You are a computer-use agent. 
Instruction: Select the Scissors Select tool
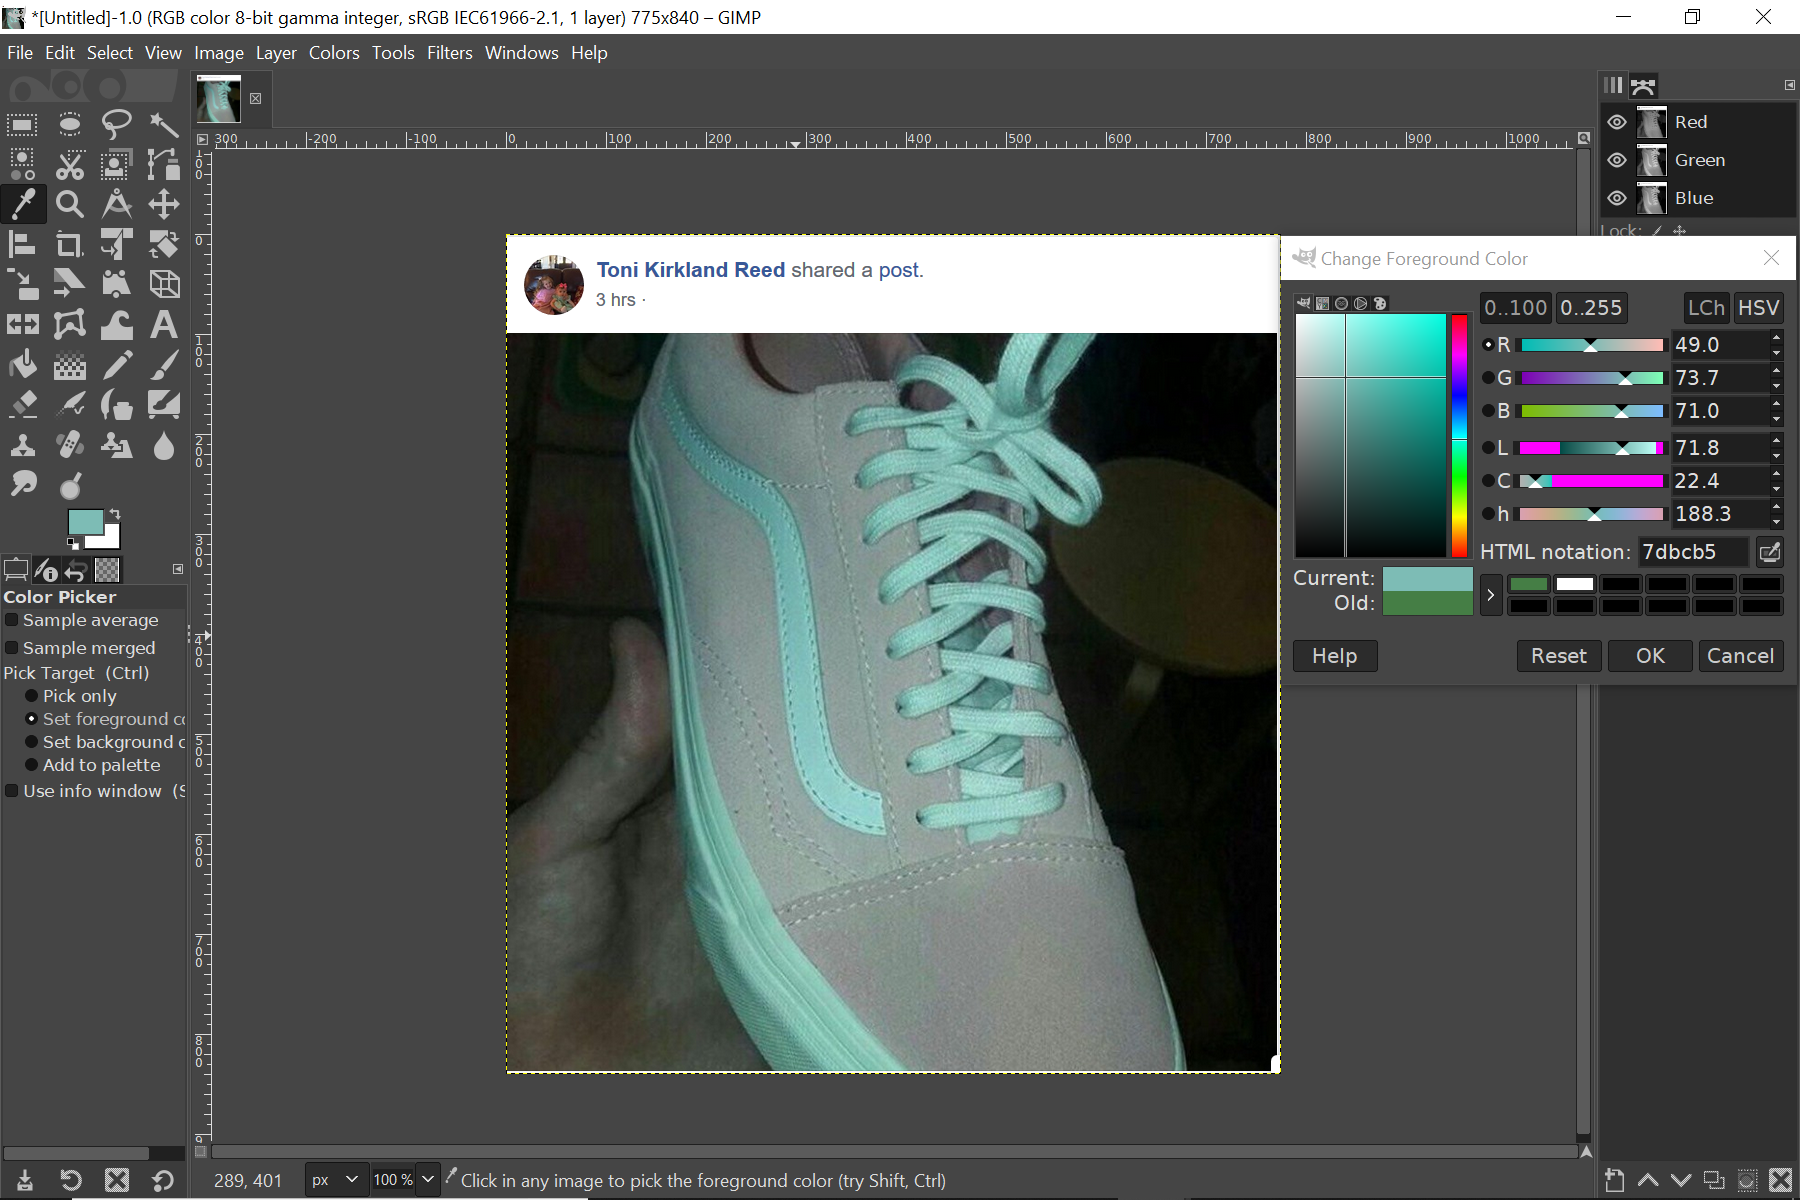(x=69, y=164)
